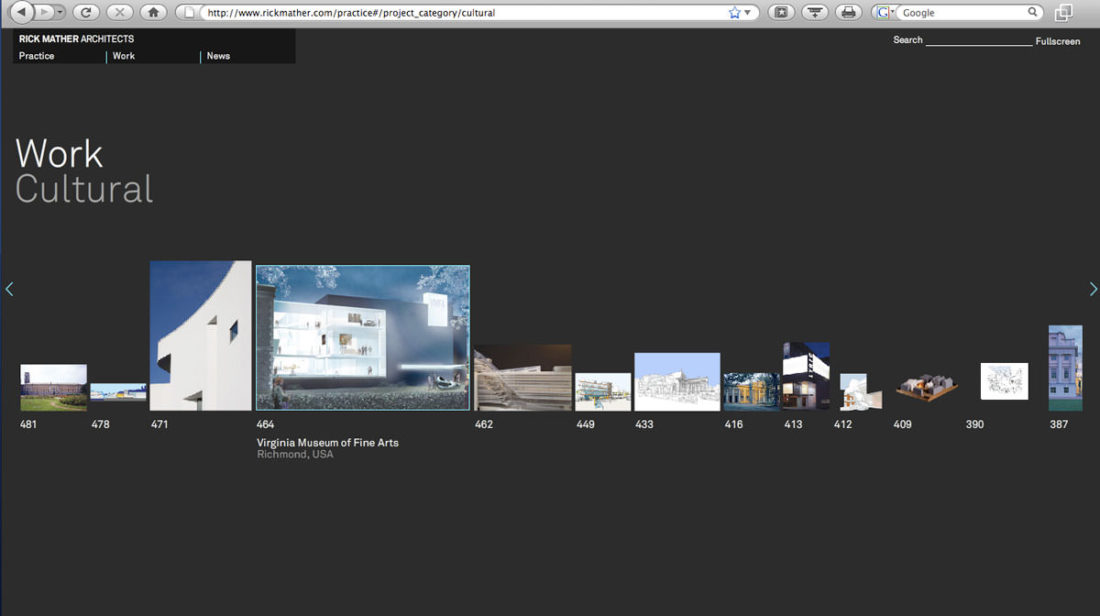This screenshot has height=616, width=1100.
Task: Open the bookmarks toolbar button
Action: click(781, 12)
